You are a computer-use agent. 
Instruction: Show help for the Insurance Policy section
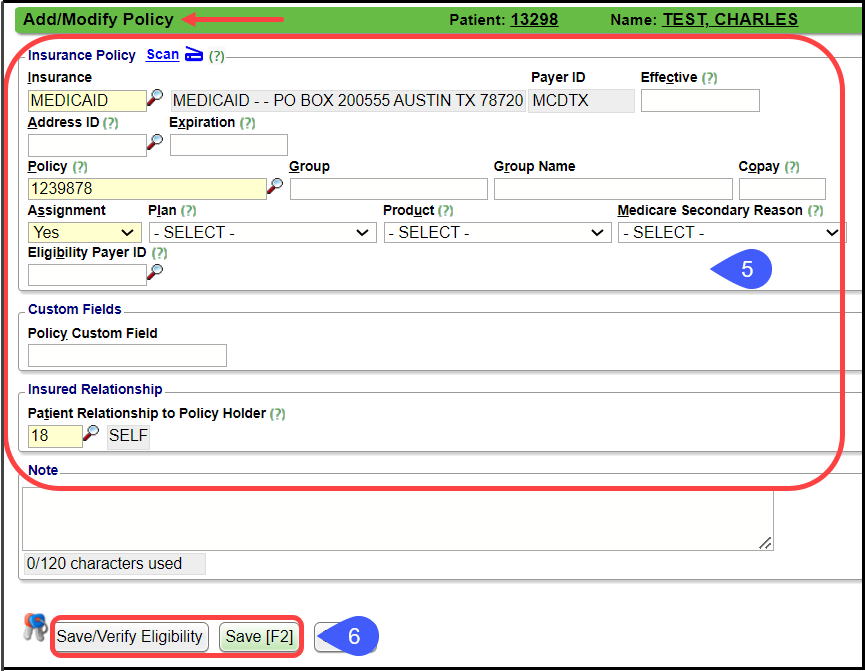[217, 56]
